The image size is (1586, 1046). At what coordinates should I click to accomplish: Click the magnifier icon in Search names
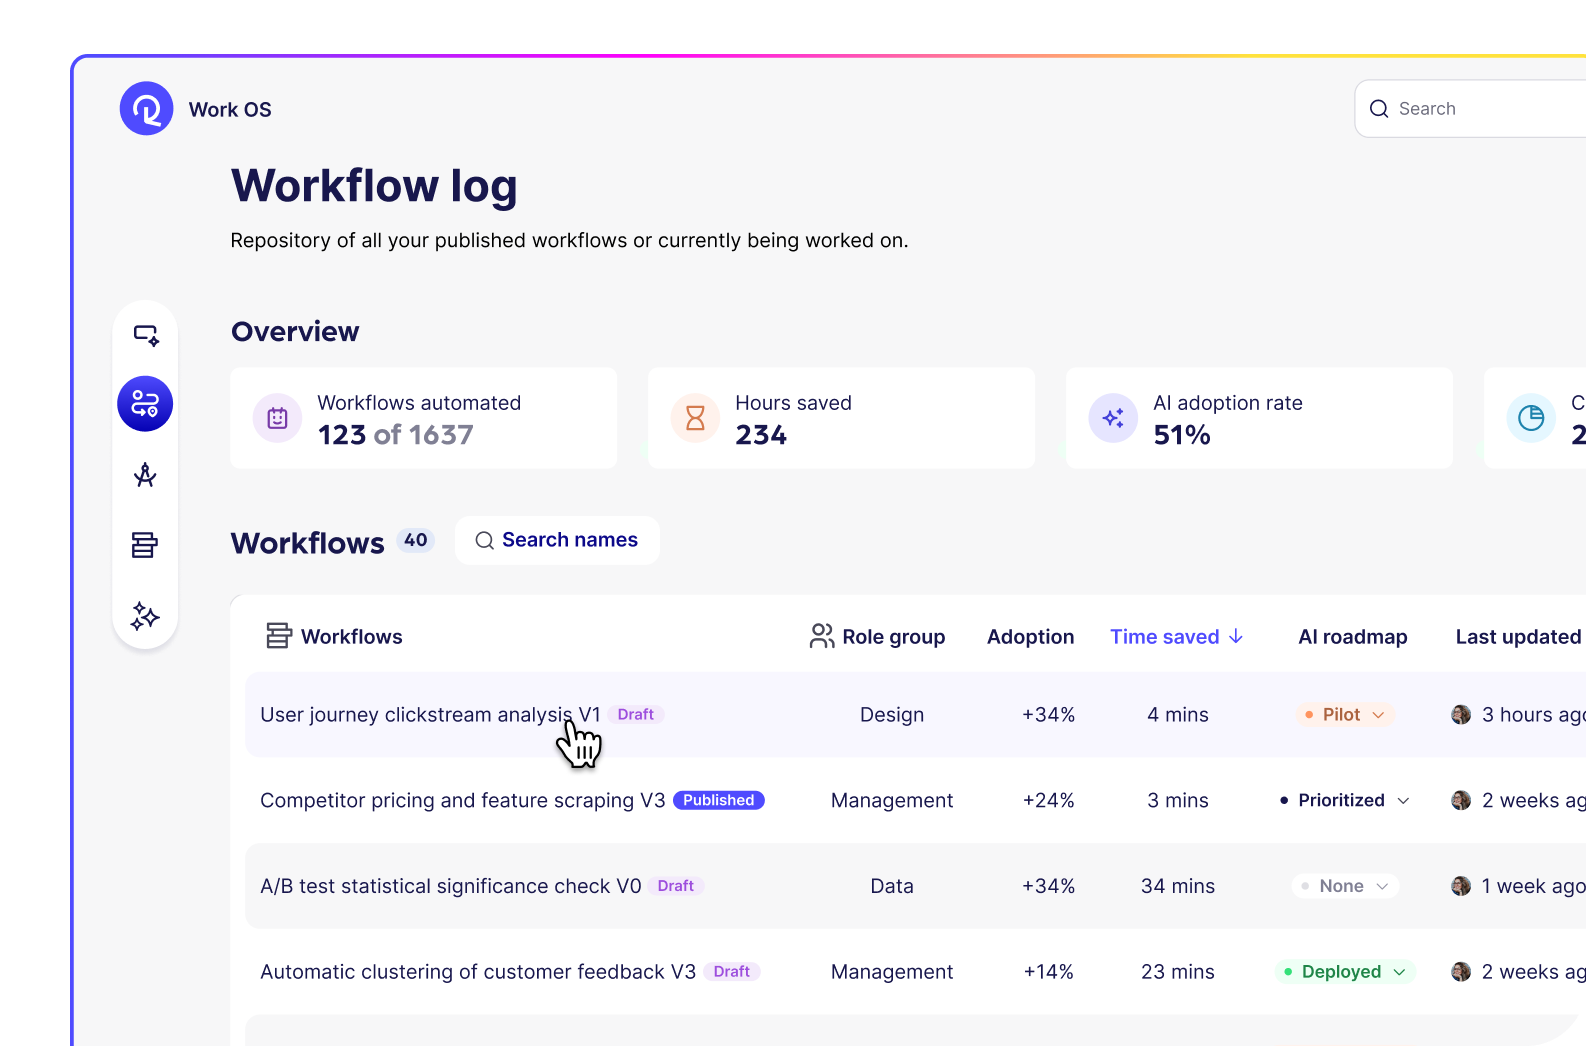[484, 541]
